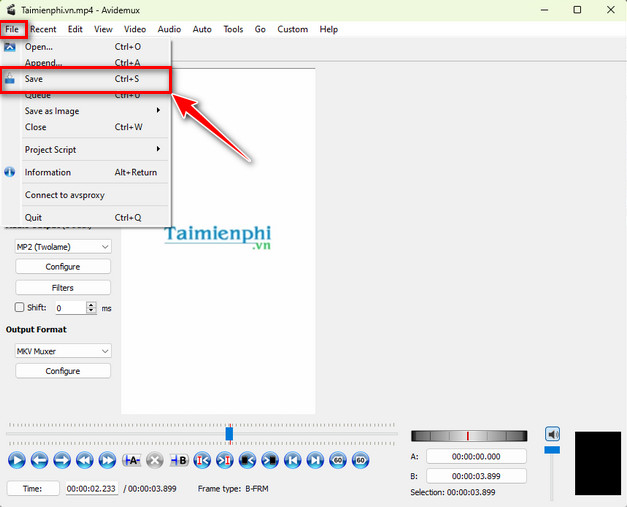Click the Frame type: B-FRM text
Screen dimensions: 627x507
(233, 489)
